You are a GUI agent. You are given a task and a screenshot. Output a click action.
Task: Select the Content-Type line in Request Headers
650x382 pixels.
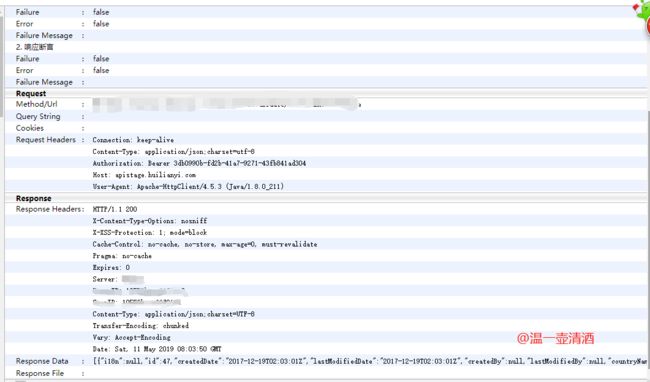tap(173, 152)
